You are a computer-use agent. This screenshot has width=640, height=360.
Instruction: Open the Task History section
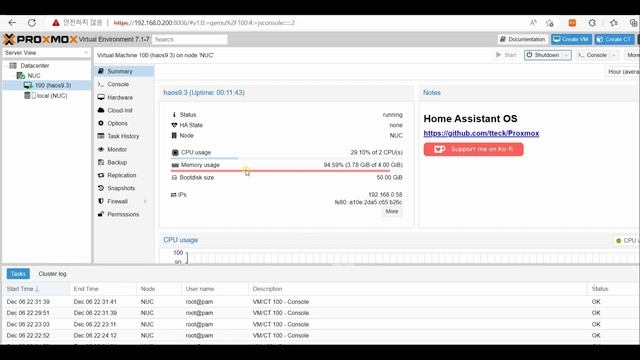coord(124,136)
